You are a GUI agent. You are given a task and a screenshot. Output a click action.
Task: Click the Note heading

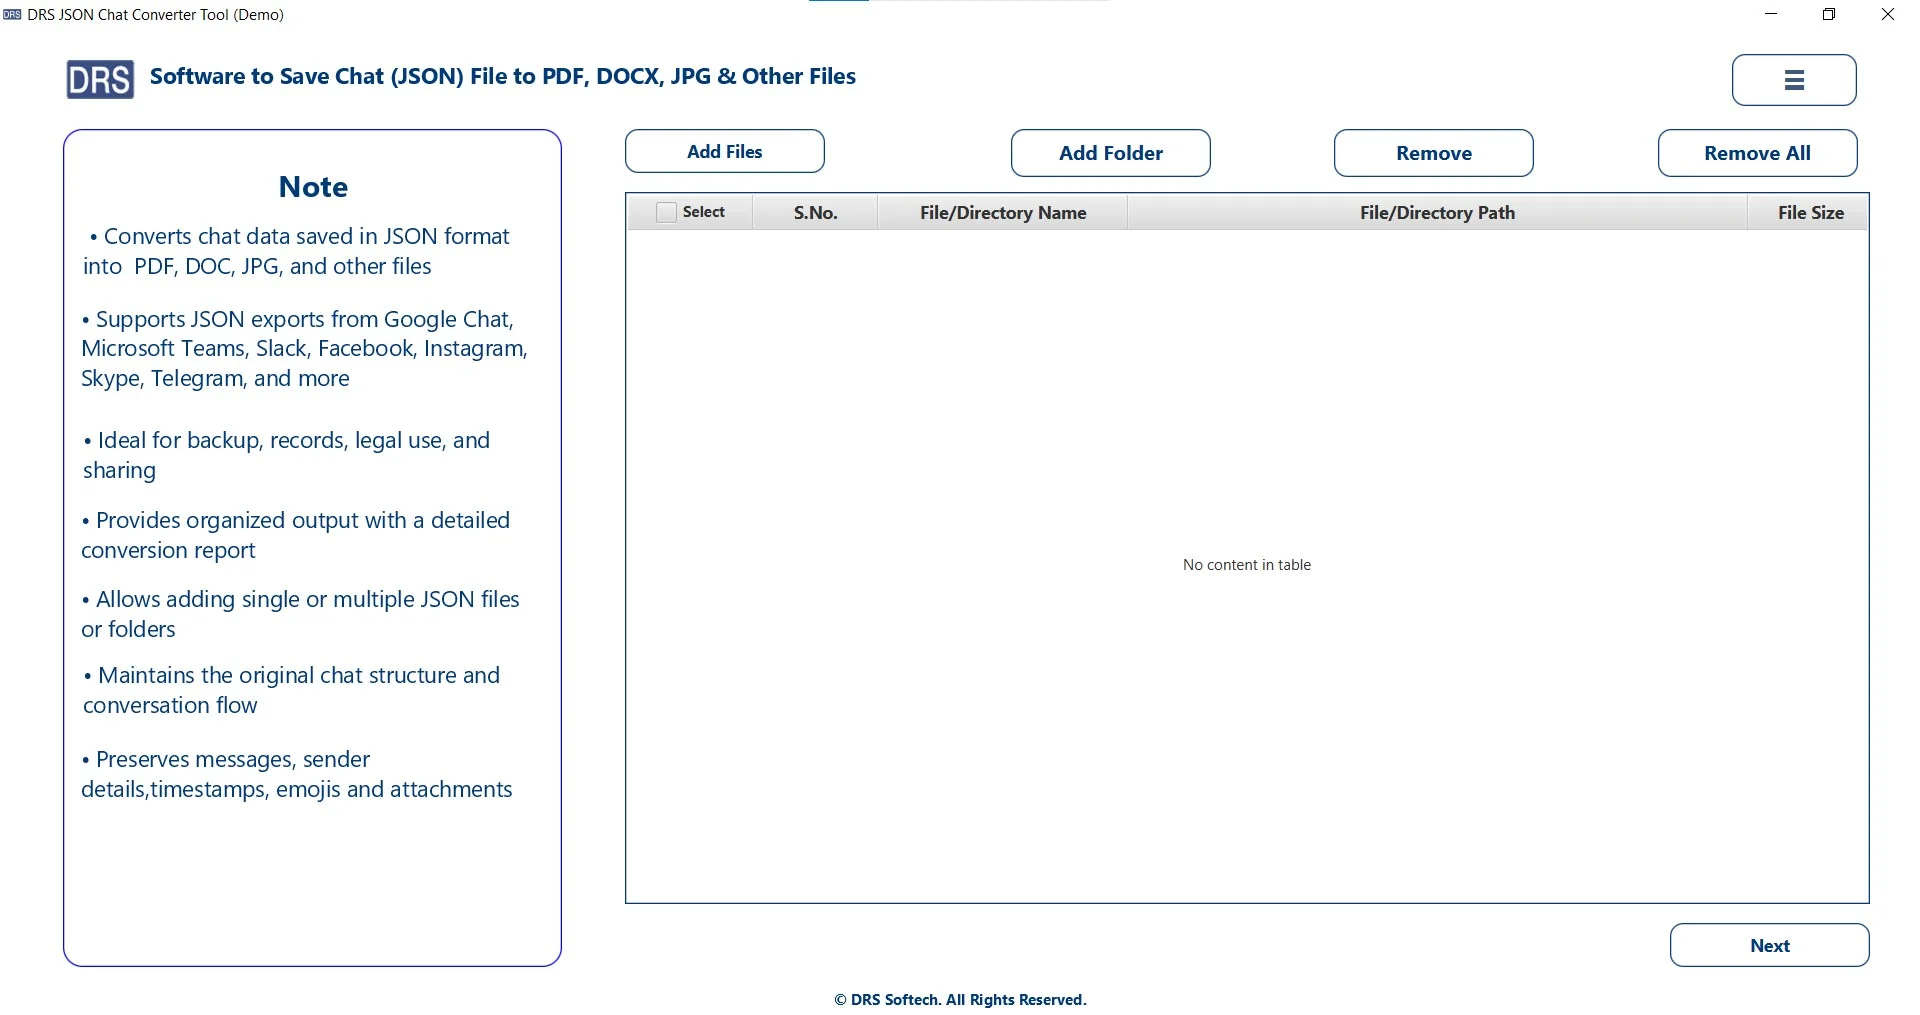(x=312, y=187)
